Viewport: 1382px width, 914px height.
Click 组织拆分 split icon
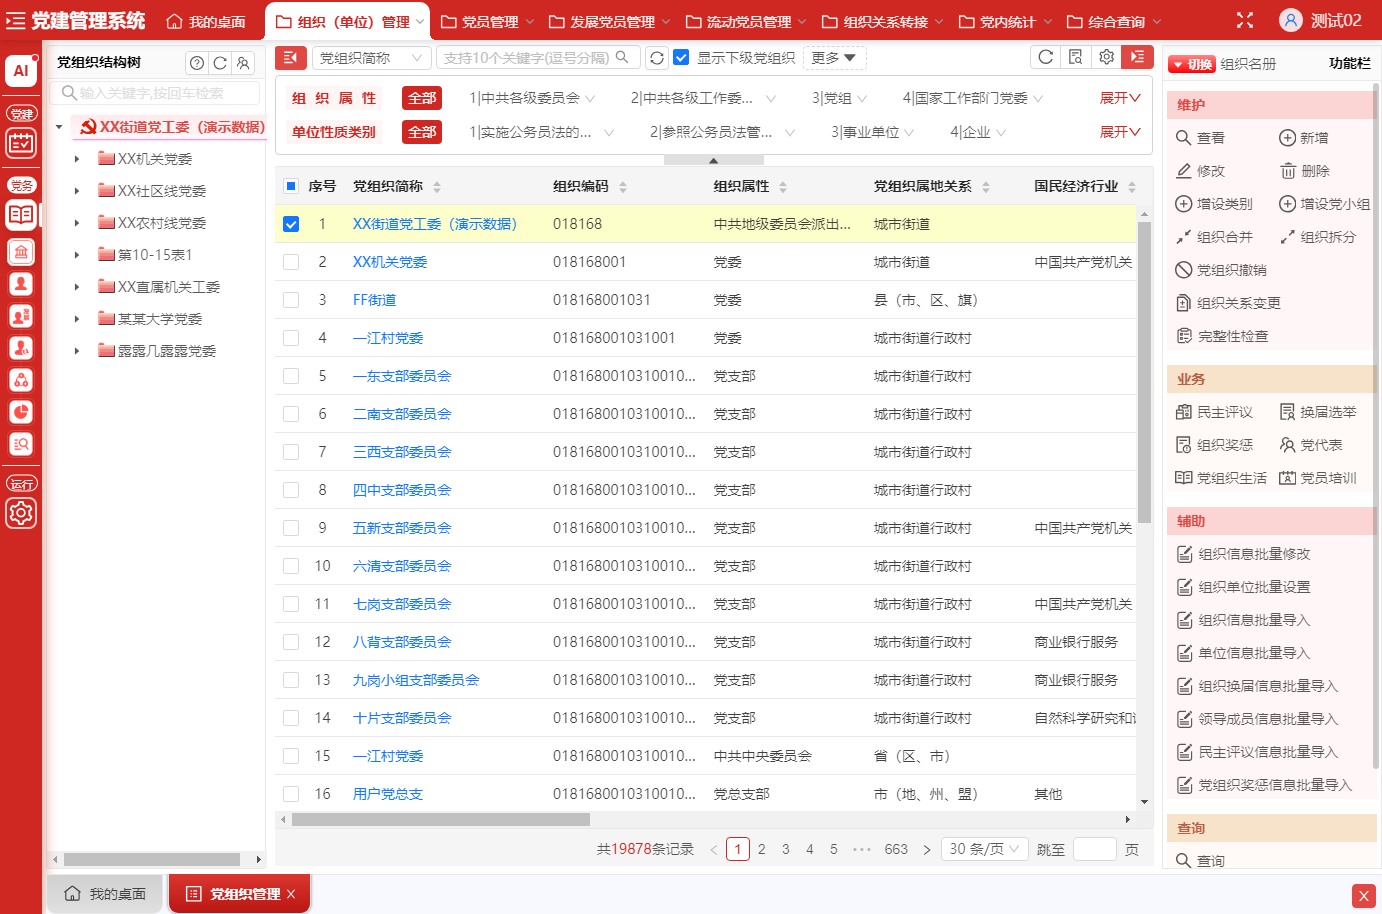[1288, 237]
